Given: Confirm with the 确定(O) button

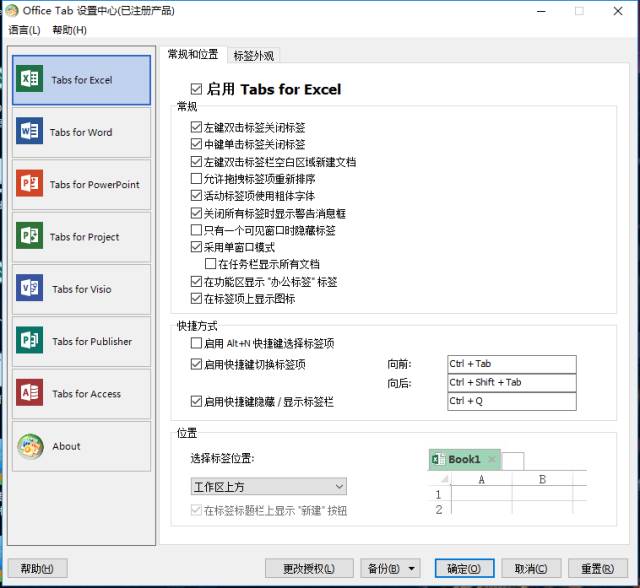Looking at the screenshot, I should click(x=464, y=568).
